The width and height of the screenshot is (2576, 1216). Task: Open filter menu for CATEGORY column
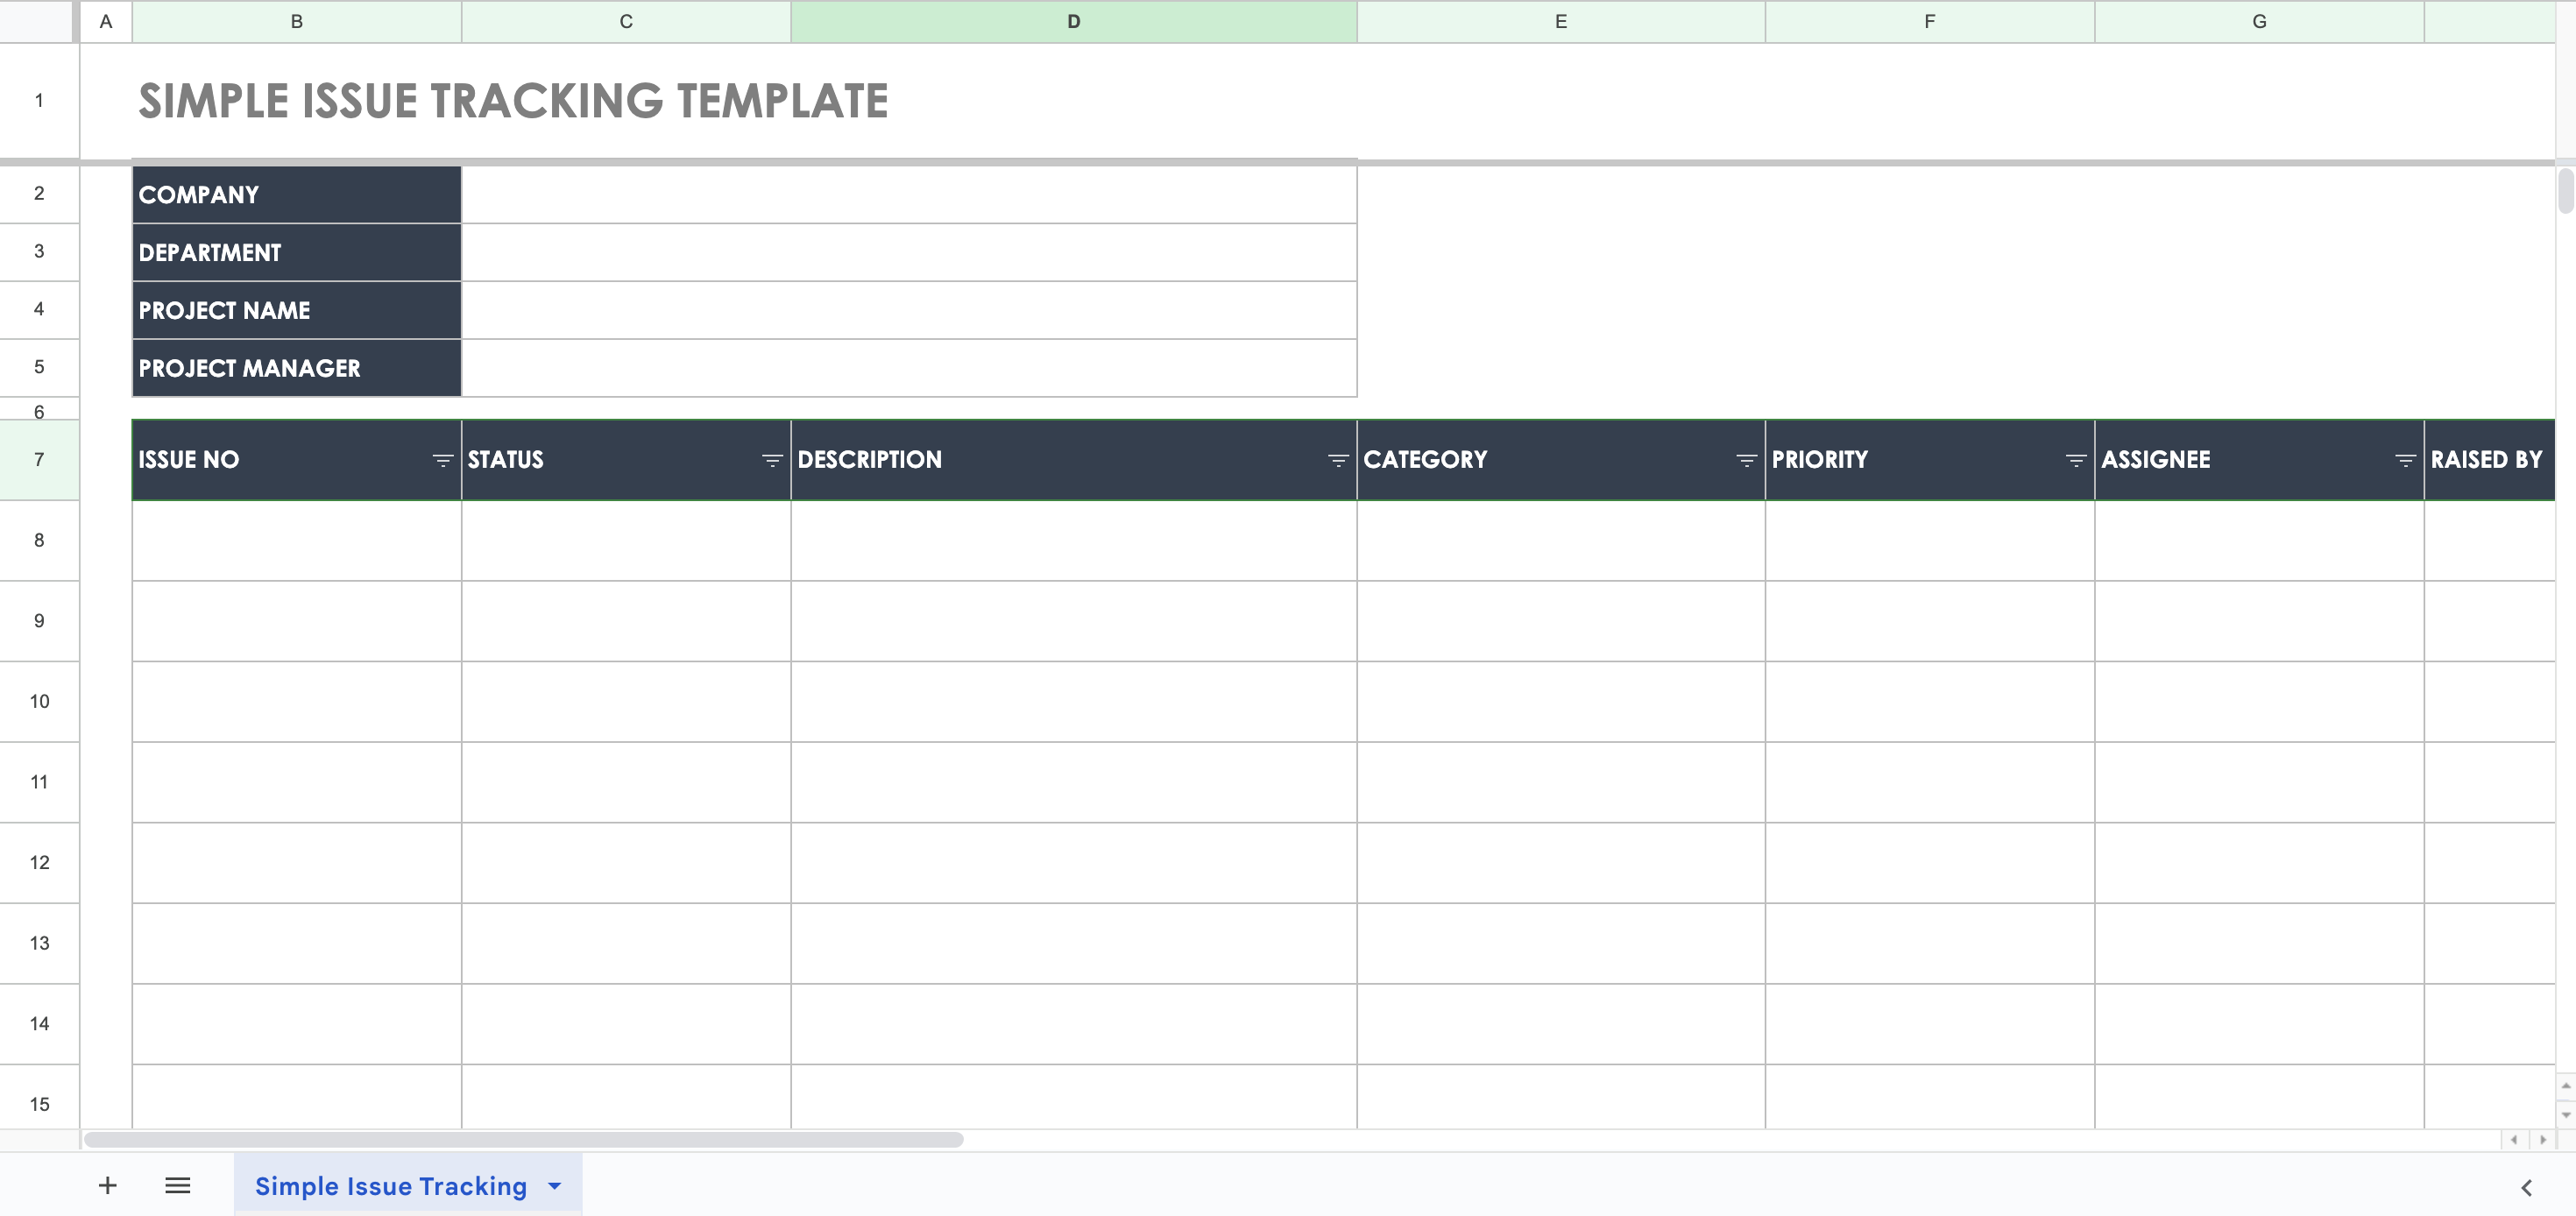point(1746,460)
